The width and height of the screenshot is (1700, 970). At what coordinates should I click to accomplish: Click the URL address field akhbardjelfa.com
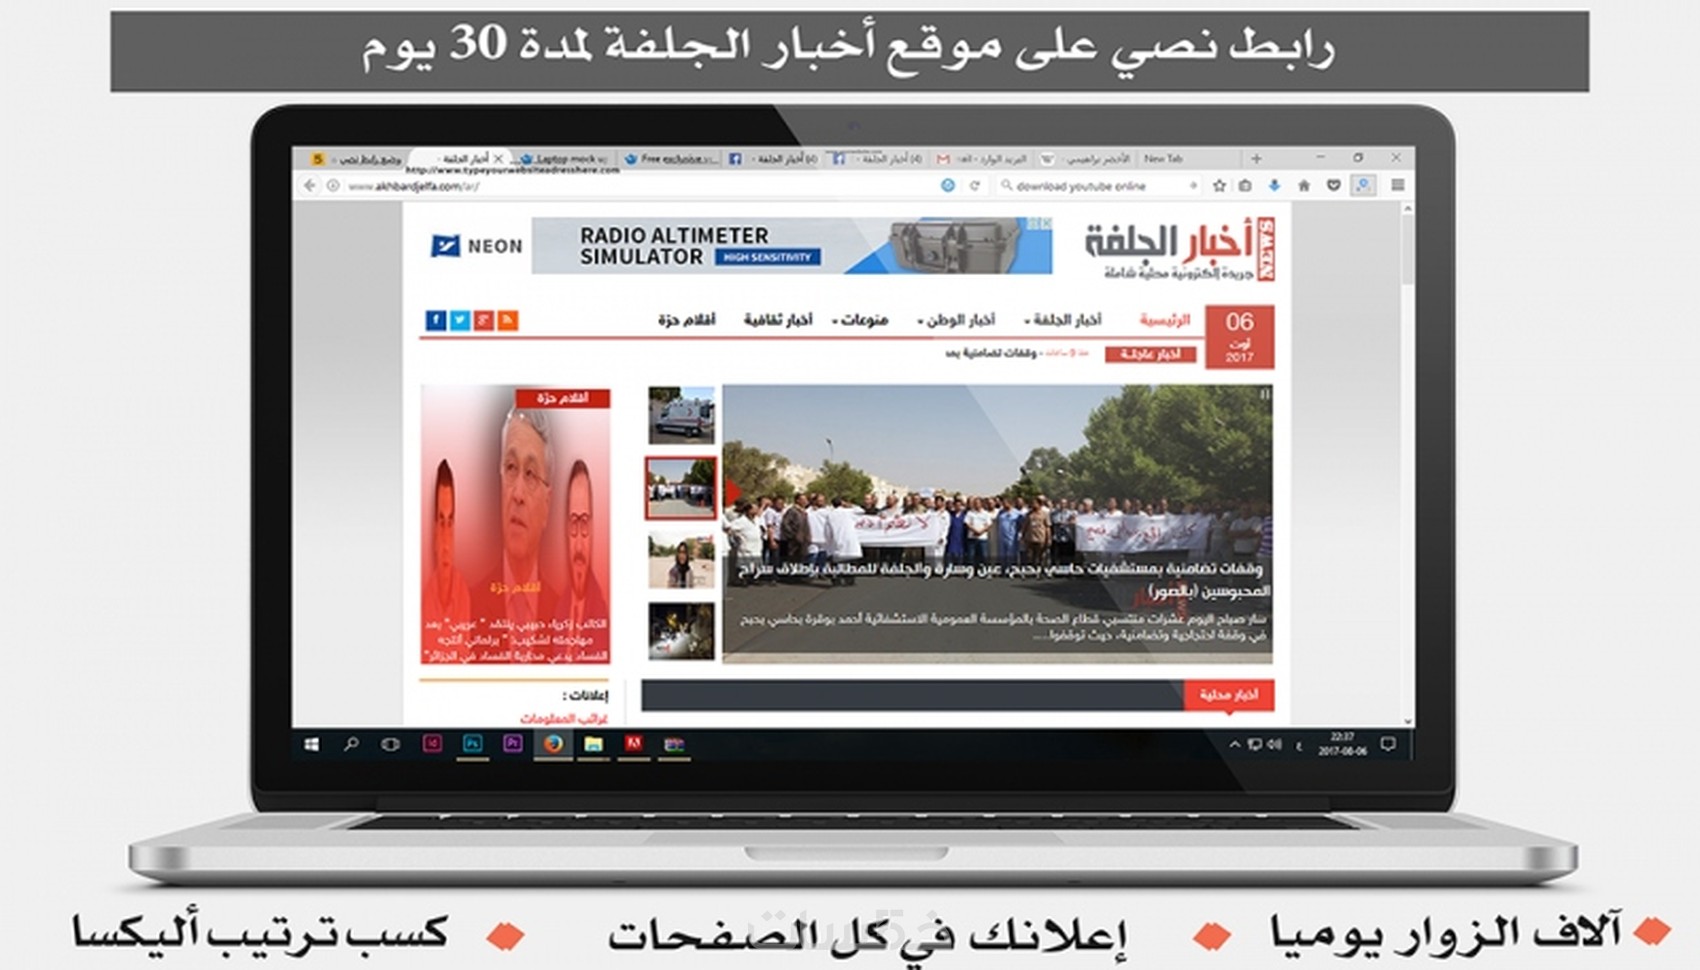[640, 186]
